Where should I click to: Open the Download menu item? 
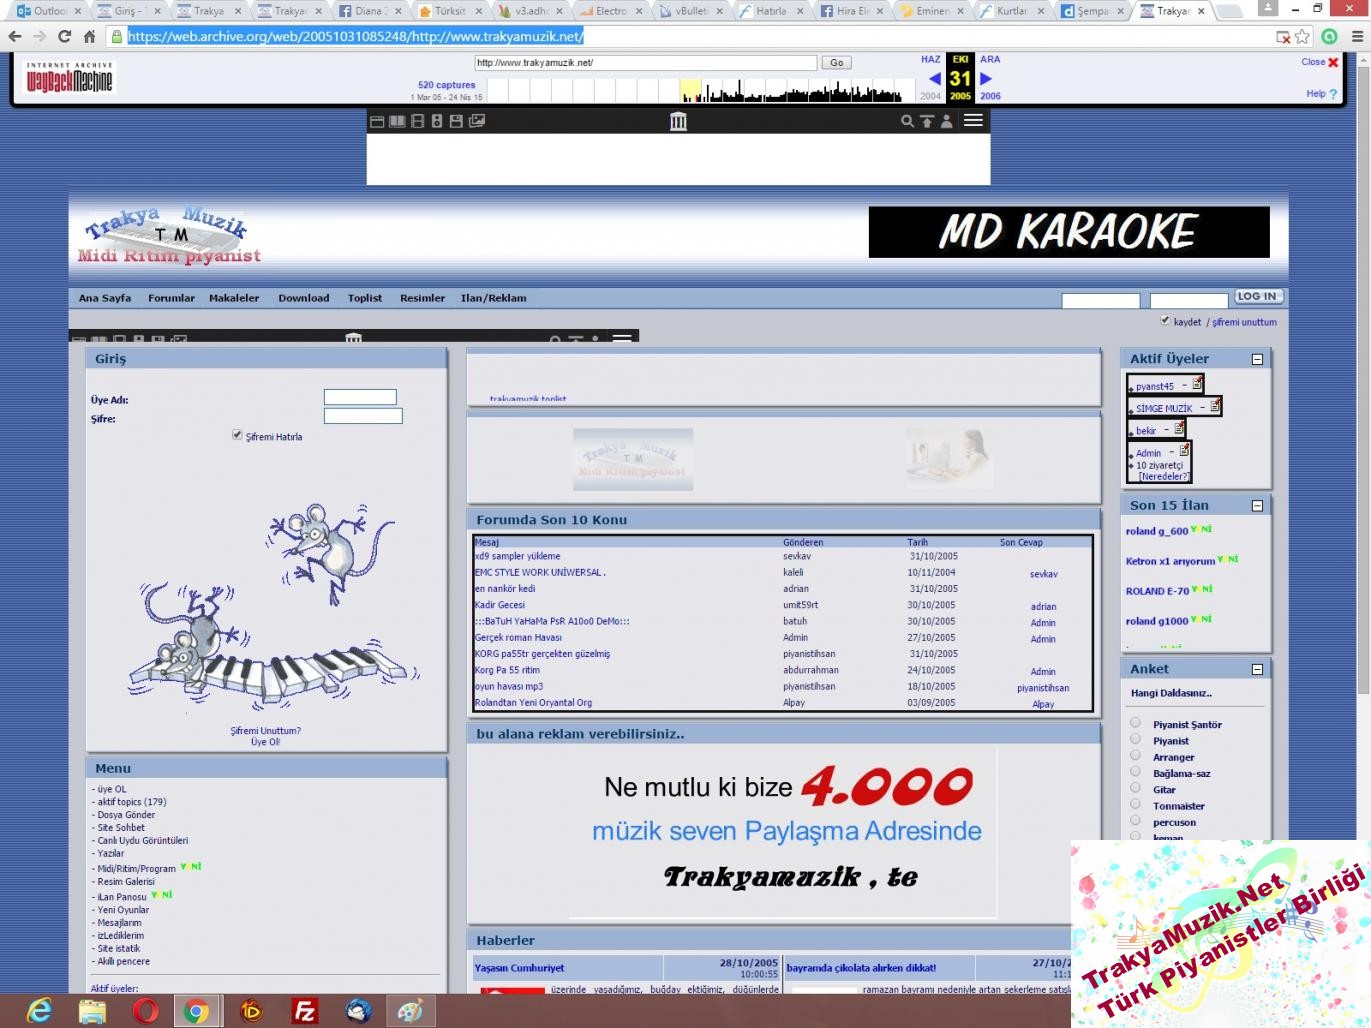[x=303, y=298]
